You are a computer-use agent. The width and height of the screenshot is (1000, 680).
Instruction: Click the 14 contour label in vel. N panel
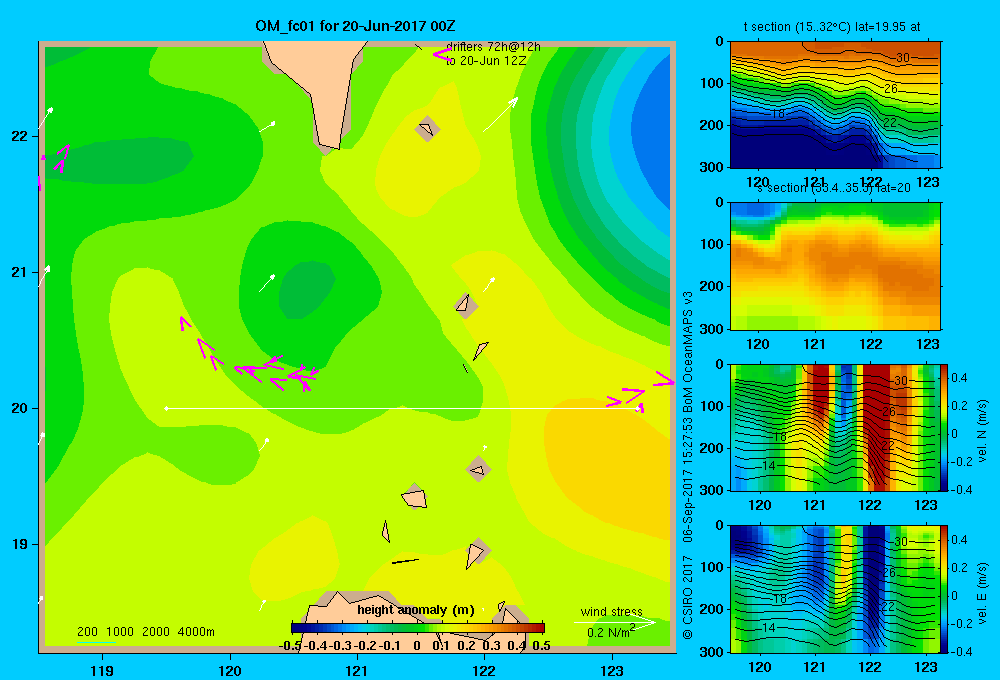tap(769, 465)
